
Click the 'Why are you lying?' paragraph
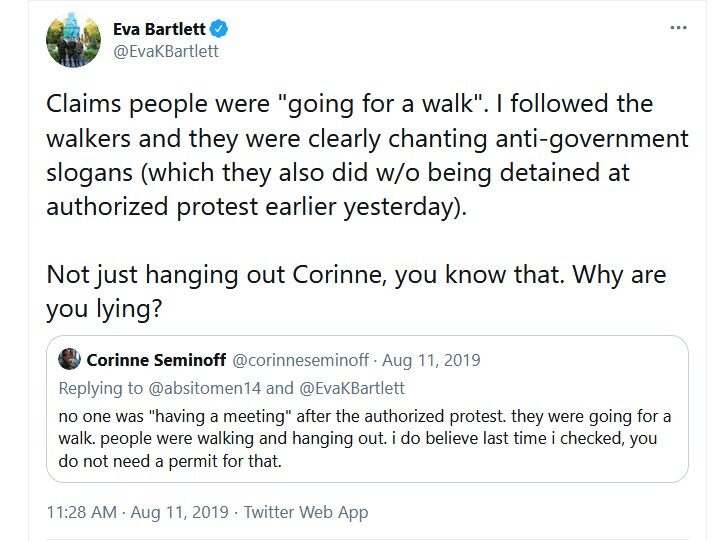pos(356,291)
